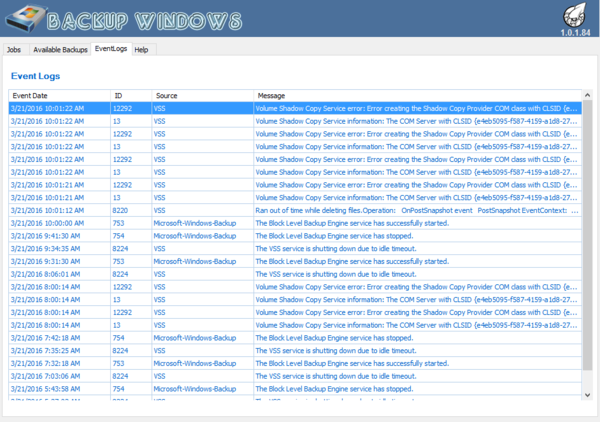600x422 pixels.
Task: Click the Event Logs heading
Action: pyautogui.click(x=35, y=76)
